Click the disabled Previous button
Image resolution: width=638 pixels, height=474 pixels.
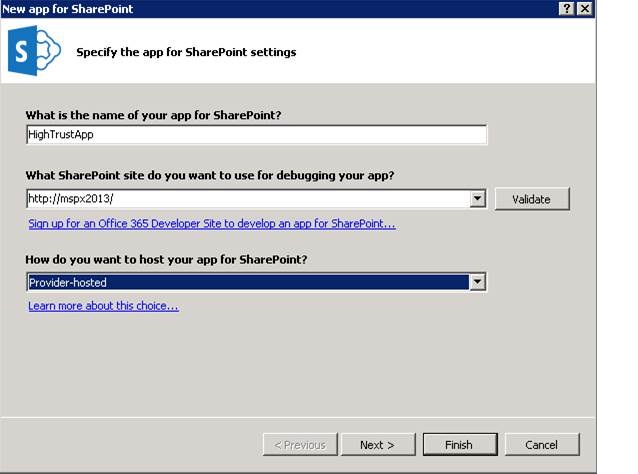(x=300, y=445)
